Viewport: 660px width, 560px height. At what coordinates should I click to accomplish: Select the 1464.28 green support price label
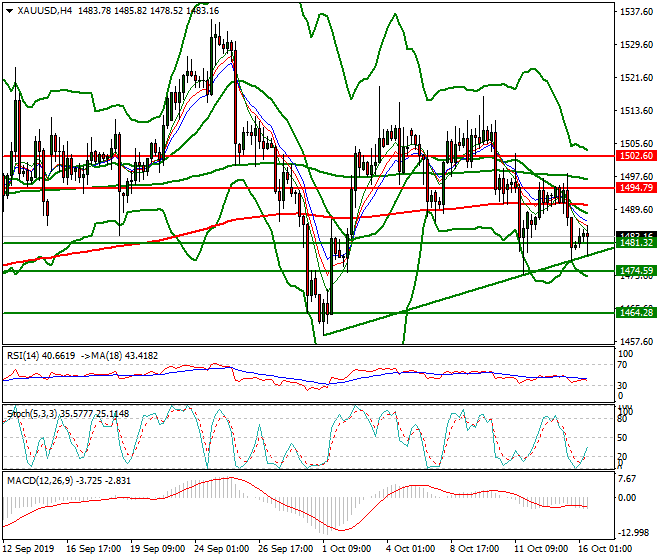(636, 312)
